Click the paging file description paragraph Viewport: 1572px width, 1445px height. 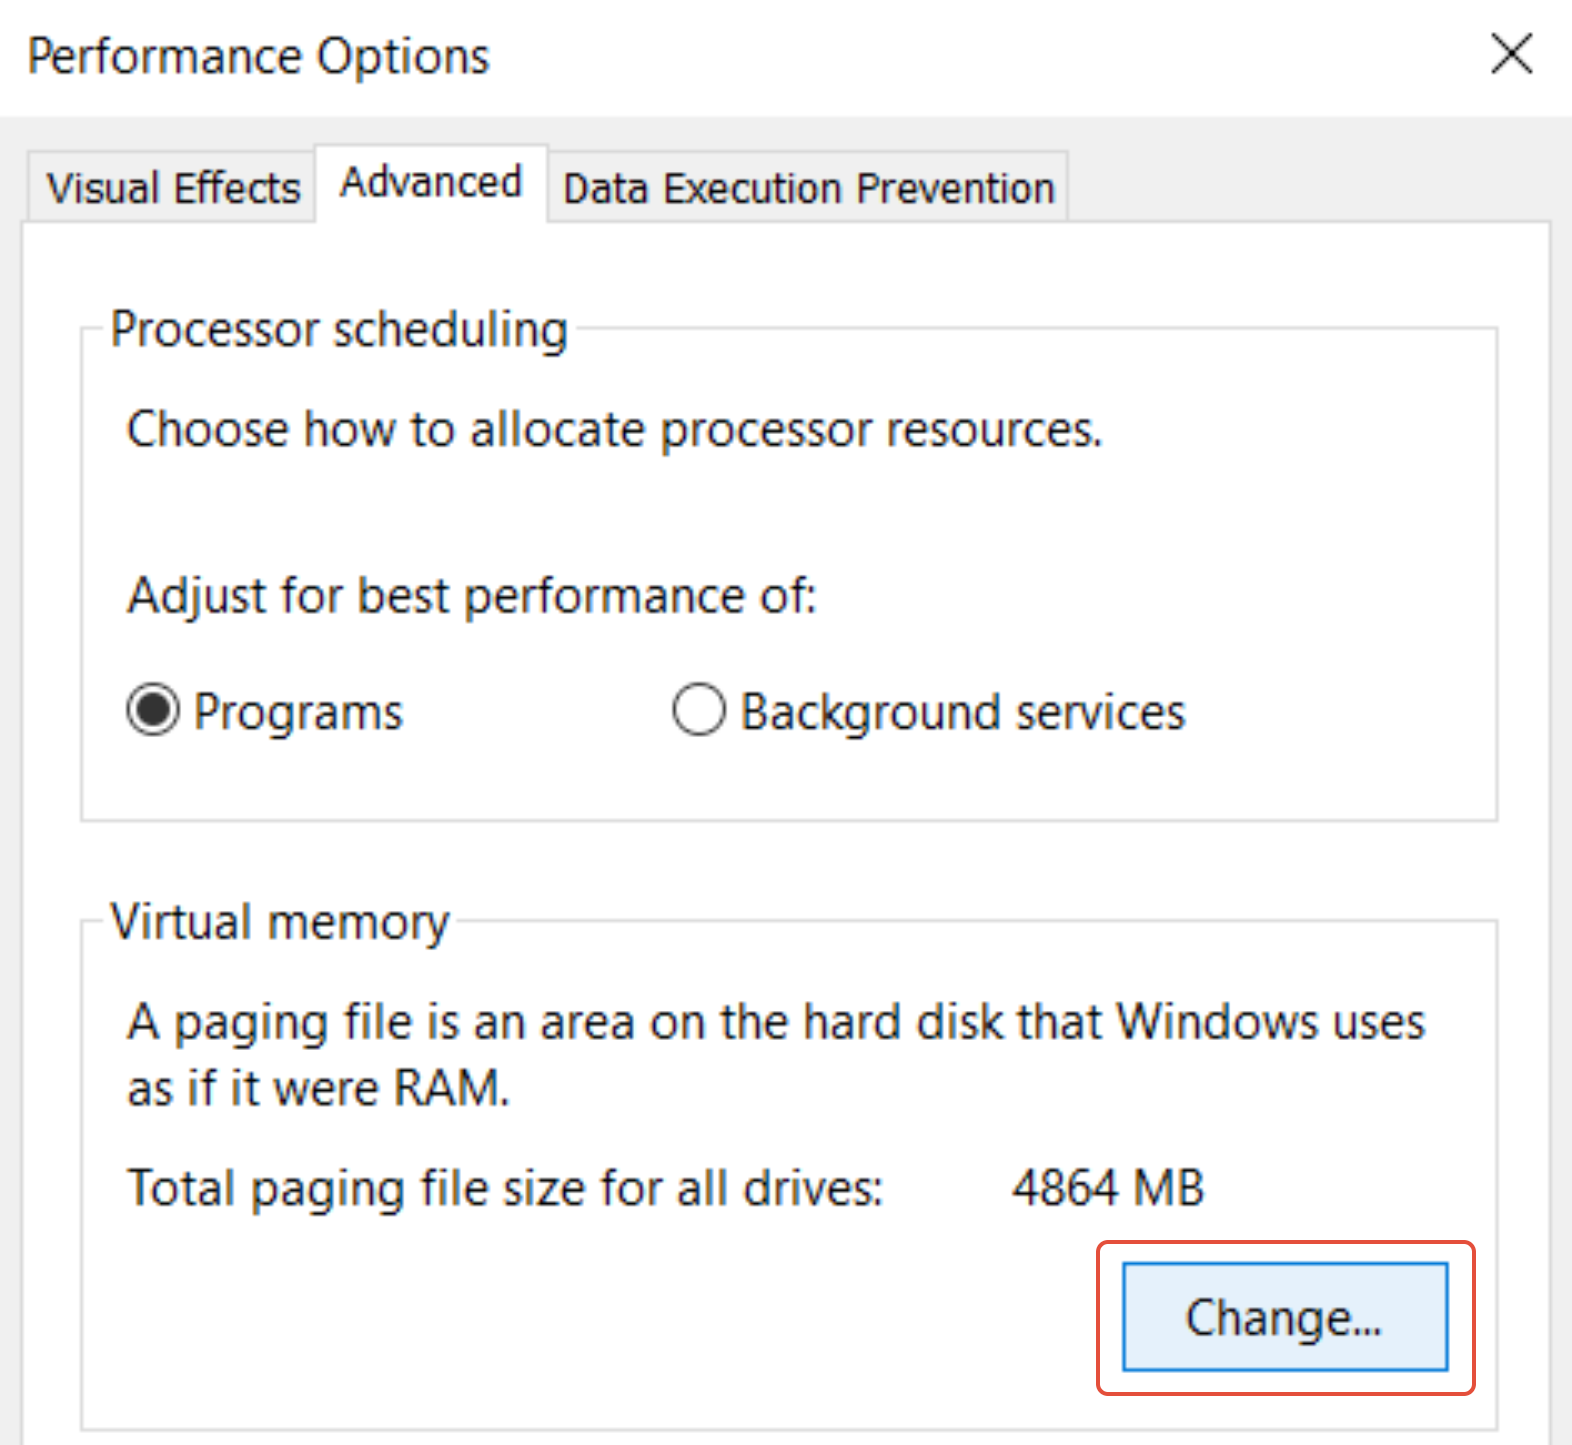pyautogui.click(x=776, y=1023)
